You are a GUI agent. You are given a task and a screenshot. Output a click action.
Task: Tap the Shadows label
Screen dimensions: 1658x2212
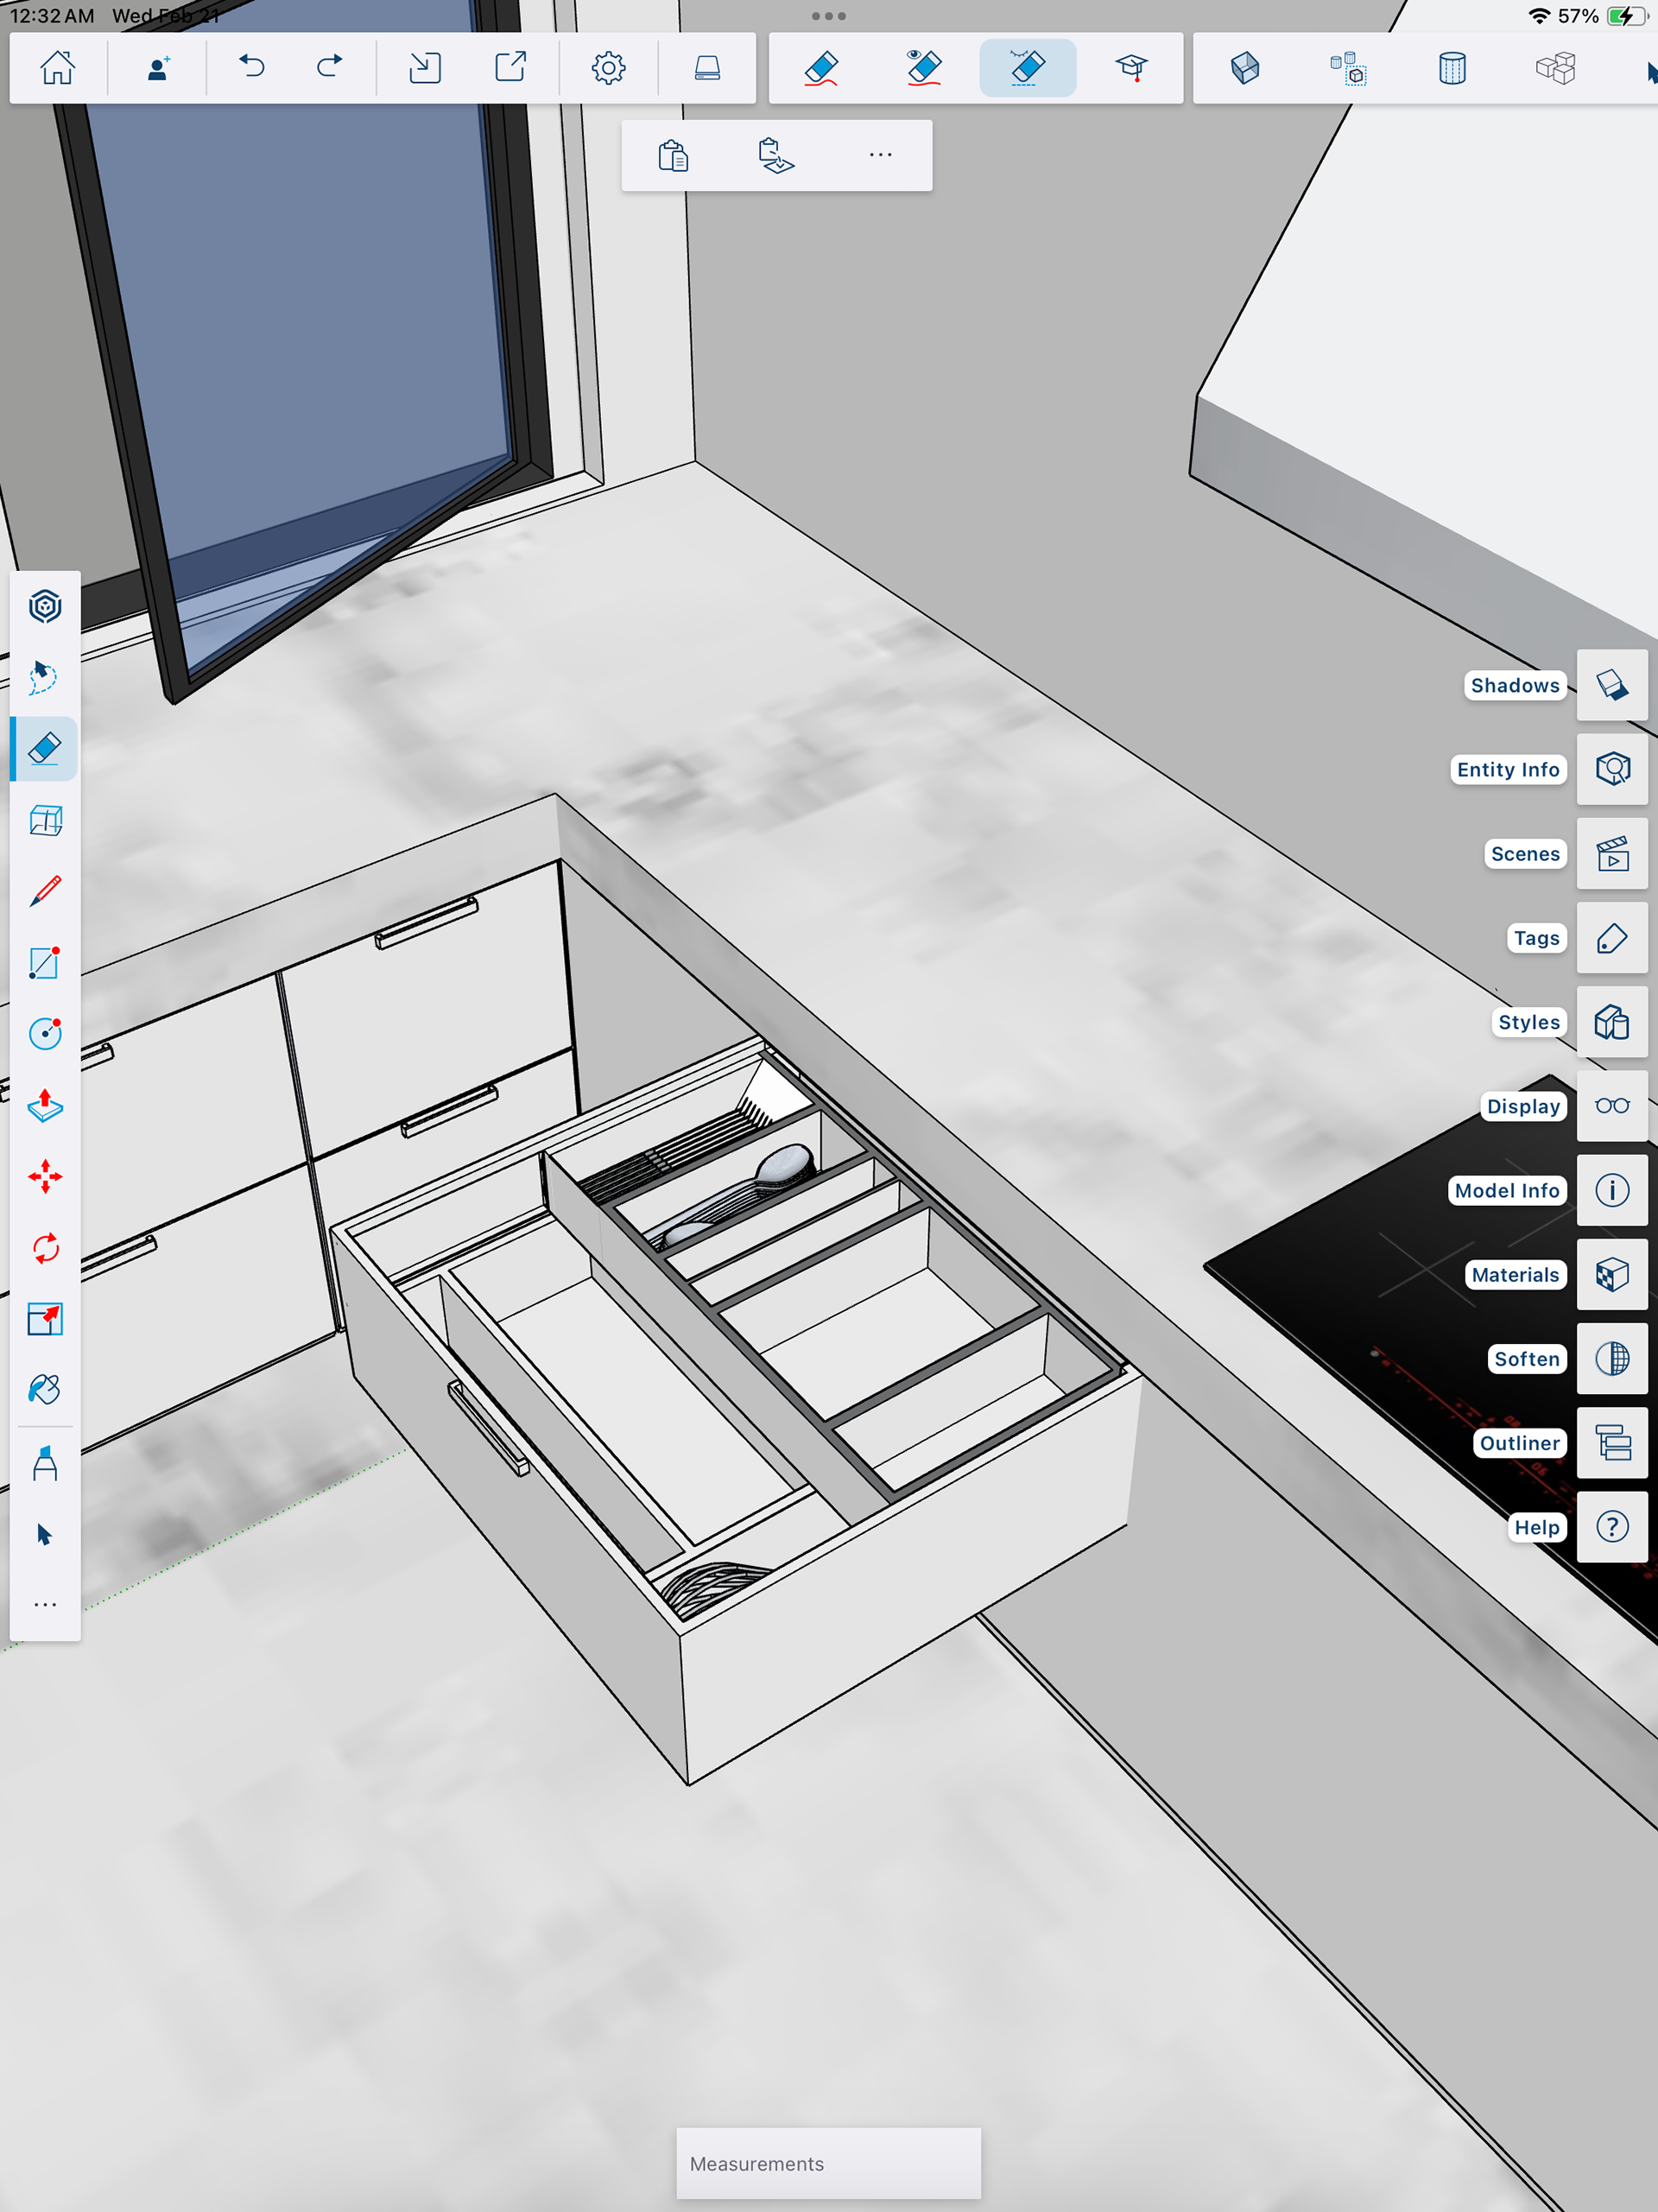coord(1514,685)
